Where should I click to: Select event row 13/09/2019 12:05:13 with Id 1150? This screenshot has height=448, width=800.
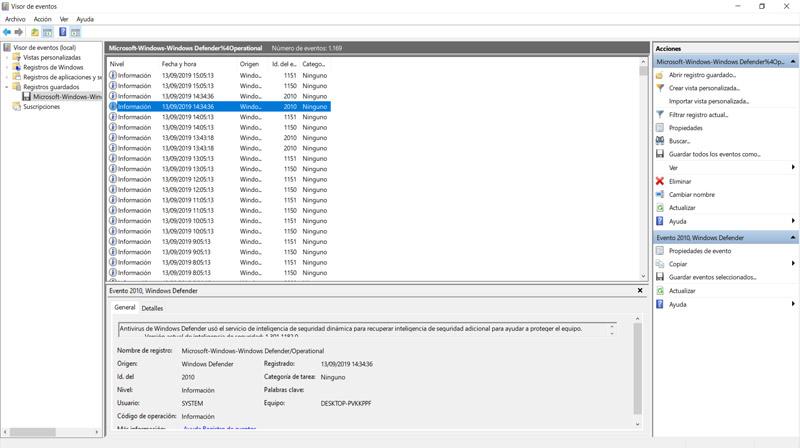(x=219, y=190)
